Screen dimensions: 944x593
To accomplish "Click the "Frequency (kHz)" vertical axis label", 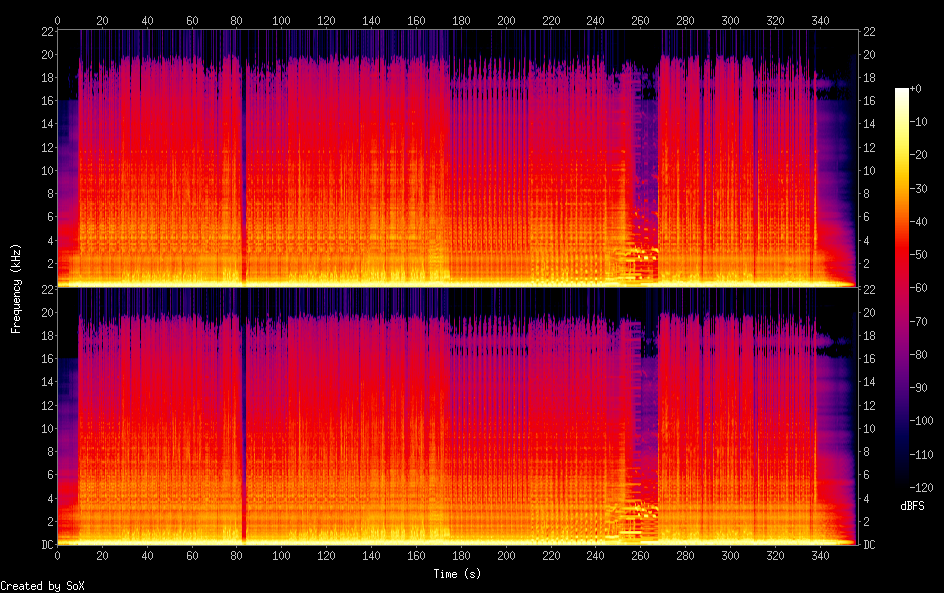I will (16, 288).
